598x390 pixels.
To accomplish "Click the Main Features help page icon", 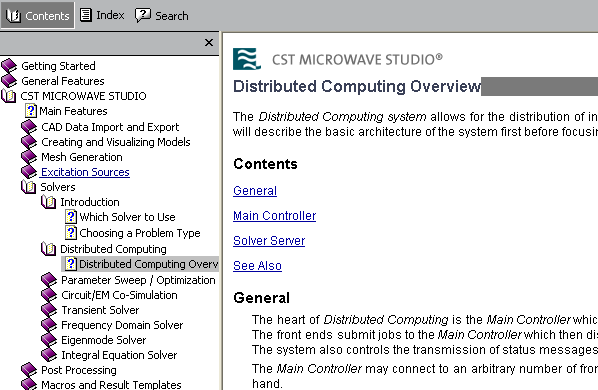I will click(x=31, y=111).
